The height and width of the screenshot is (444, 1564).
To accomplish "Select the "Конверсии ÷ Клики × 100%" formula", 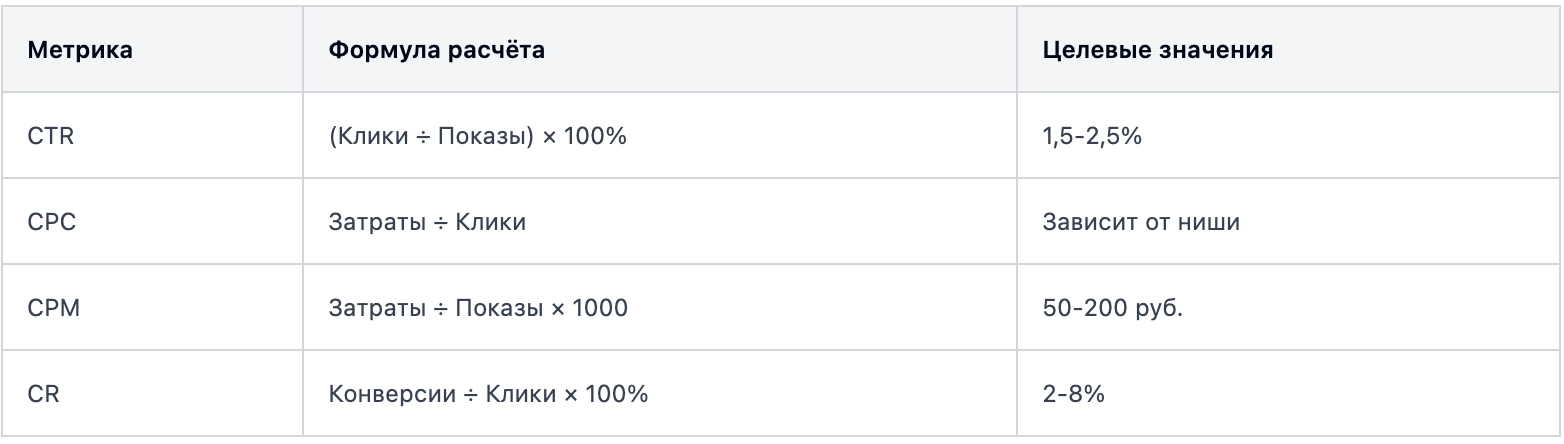I will click(488, 394).
